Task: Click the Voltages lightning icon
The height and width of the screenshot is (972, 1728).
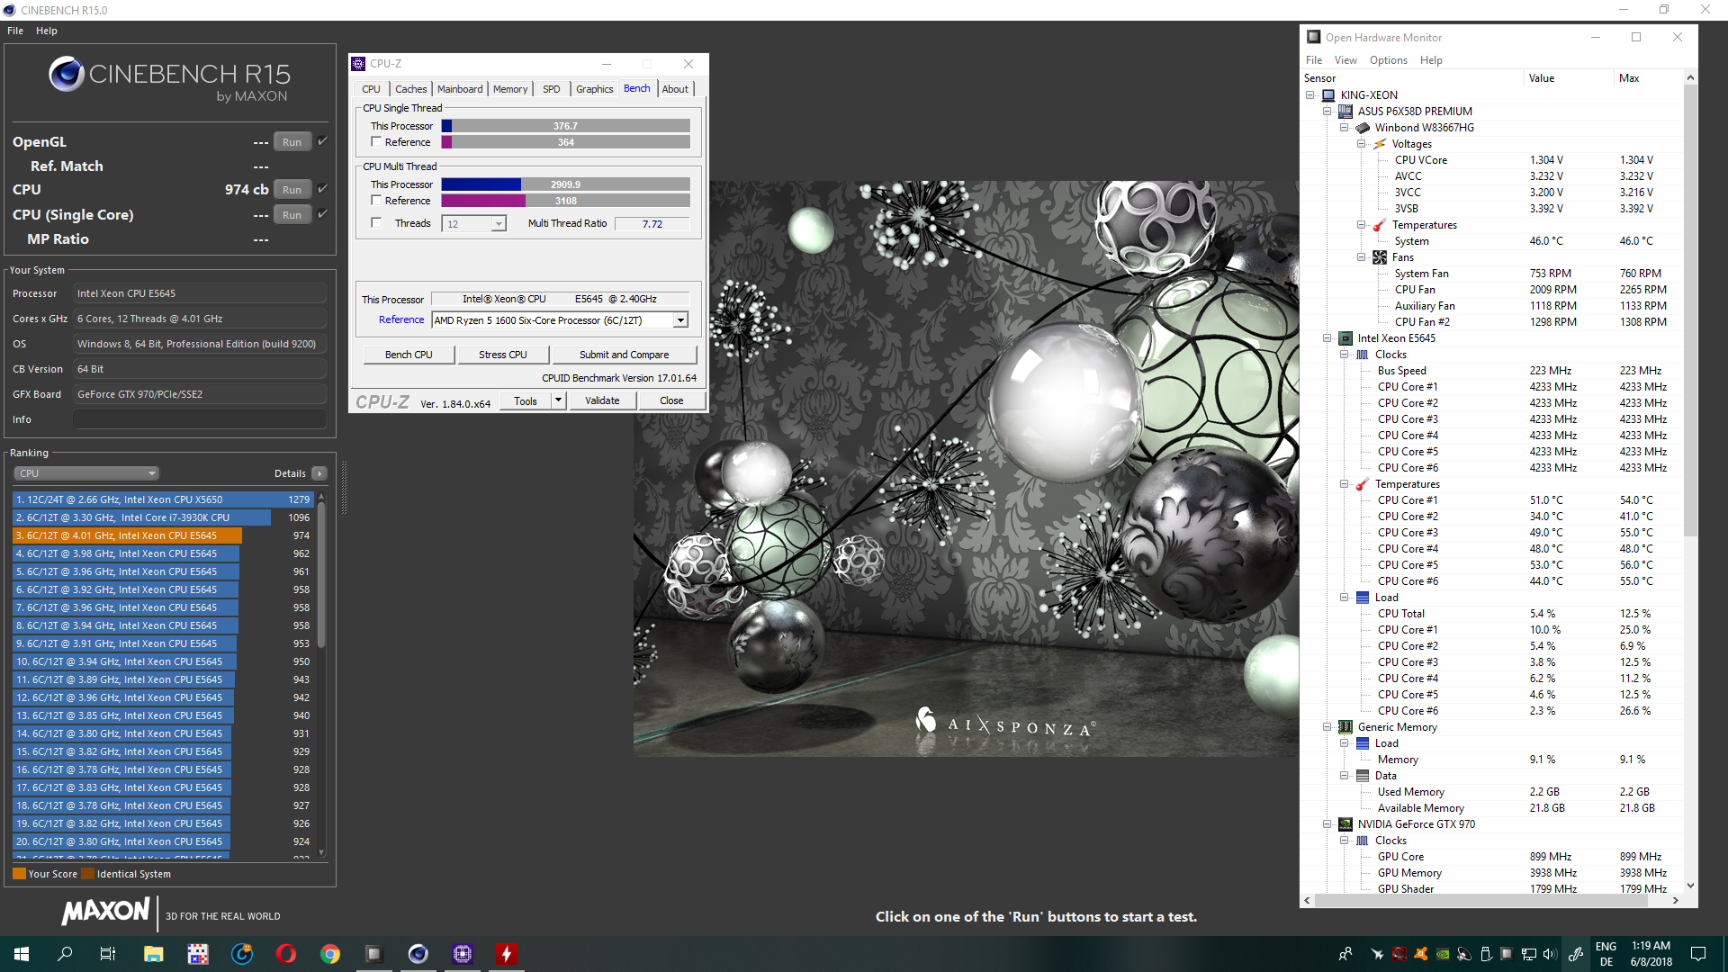Action: [1379, 144]
